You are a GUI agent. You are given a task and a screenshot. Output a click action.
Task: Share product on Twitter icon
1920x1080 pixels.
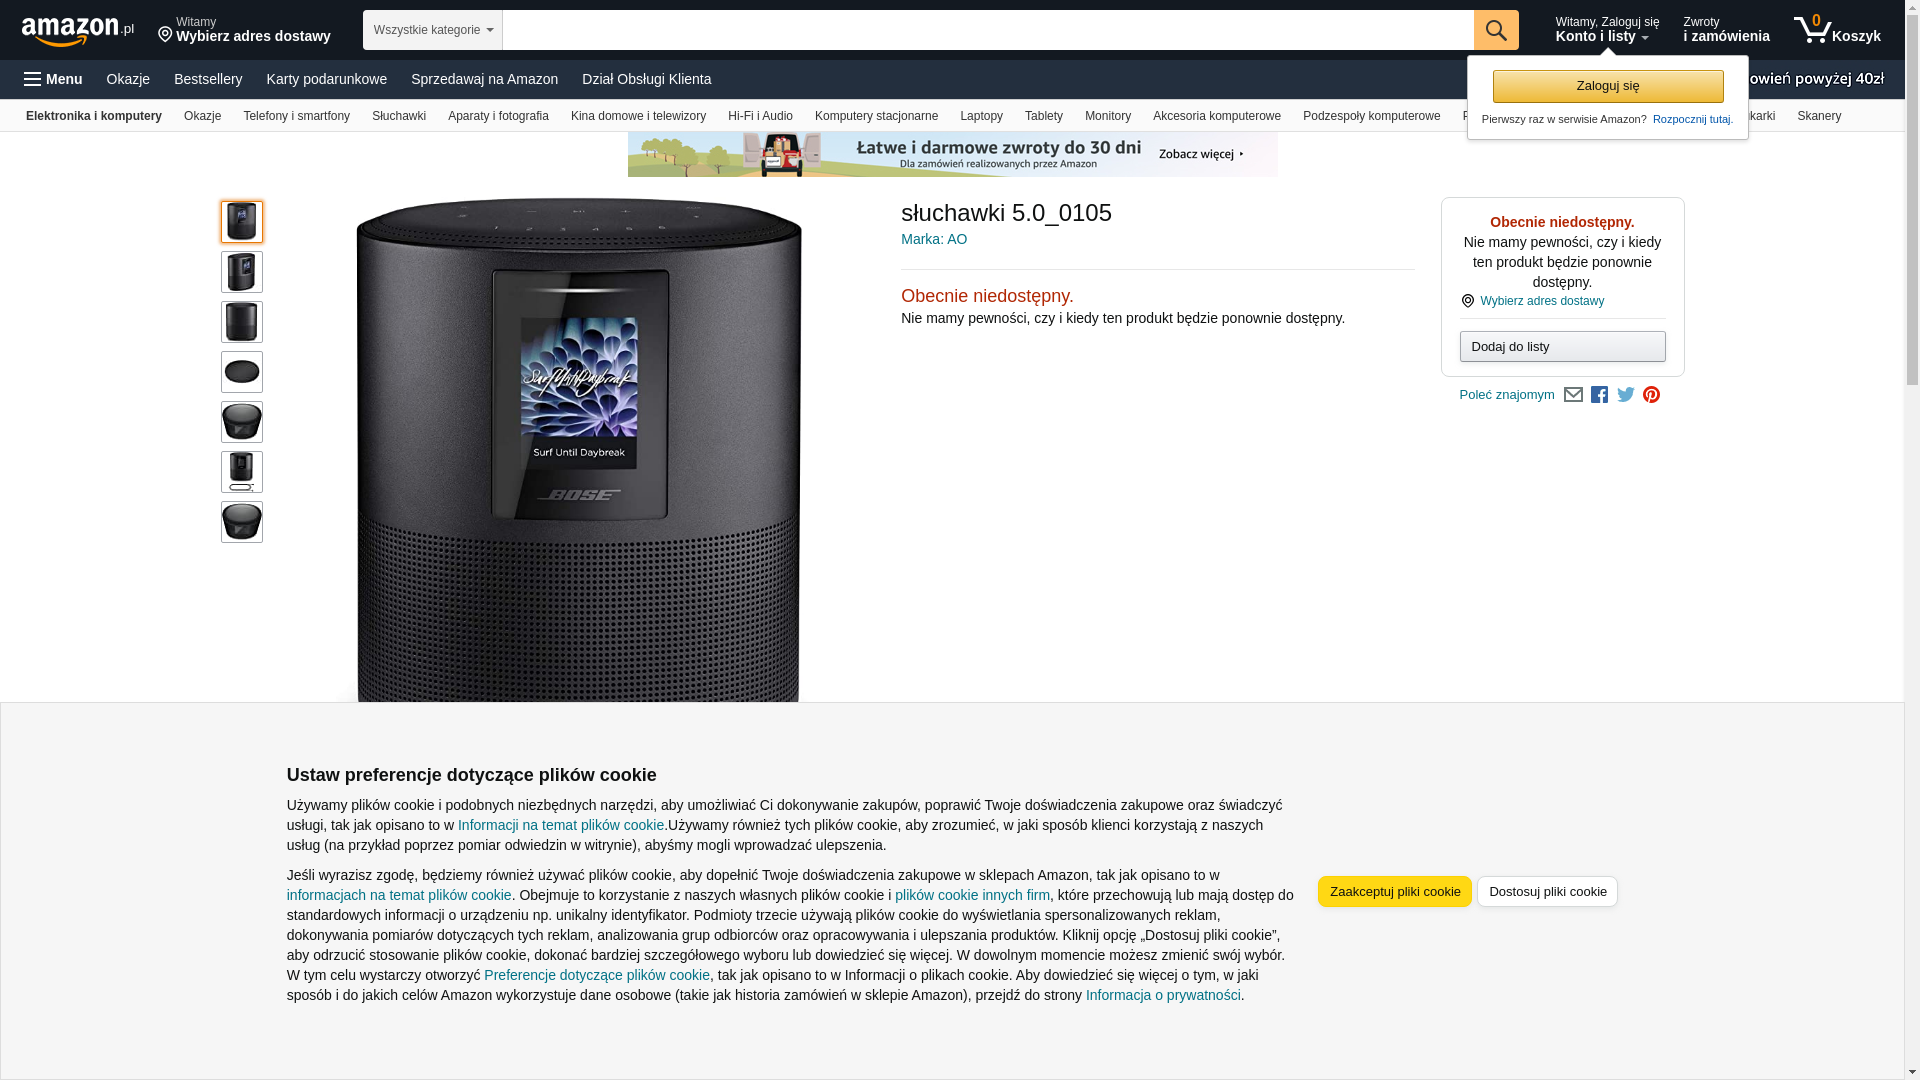pos(1626,395)
